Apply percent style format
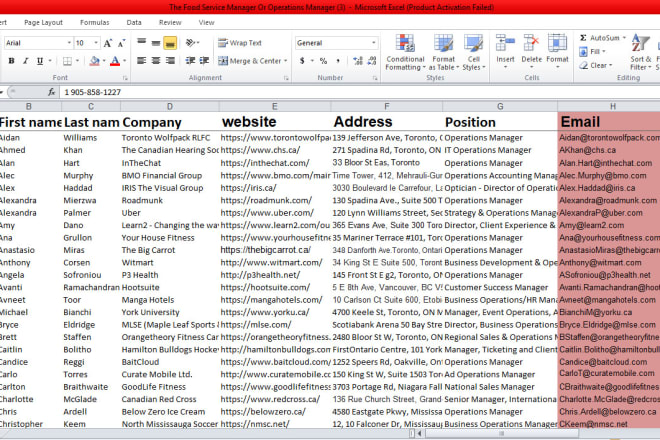660x440 pixels. pyautogui.click(x=323, y=61)
